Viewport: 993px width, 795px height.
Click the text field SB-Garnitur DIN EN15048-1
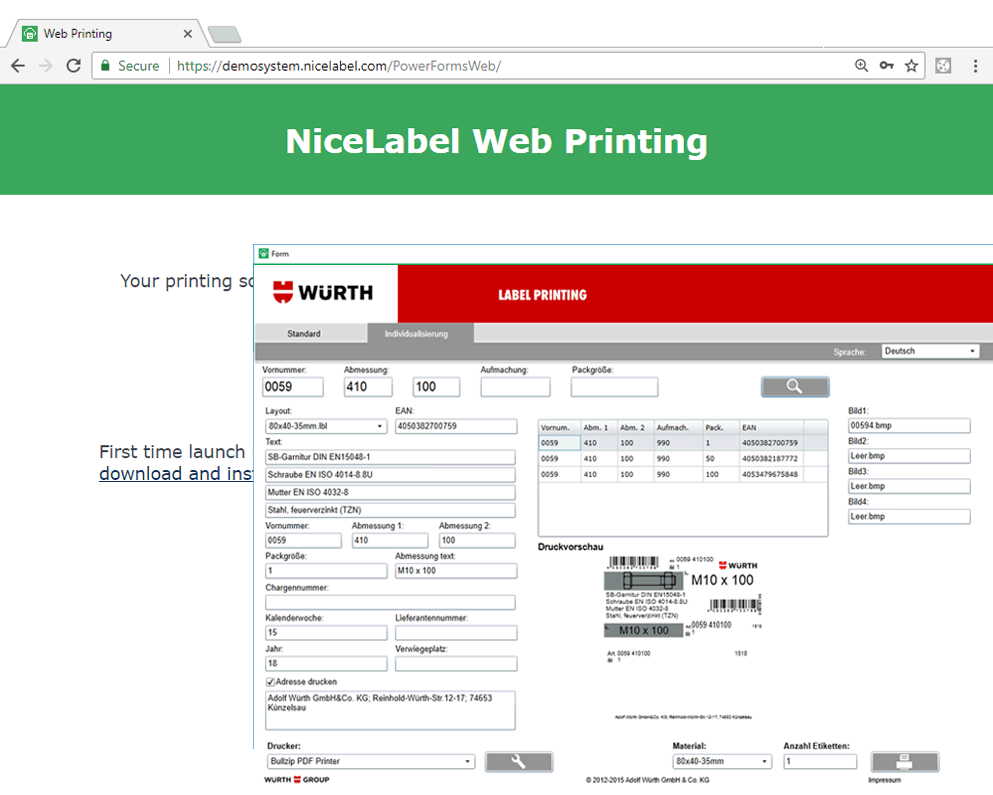tap(390, 457)
